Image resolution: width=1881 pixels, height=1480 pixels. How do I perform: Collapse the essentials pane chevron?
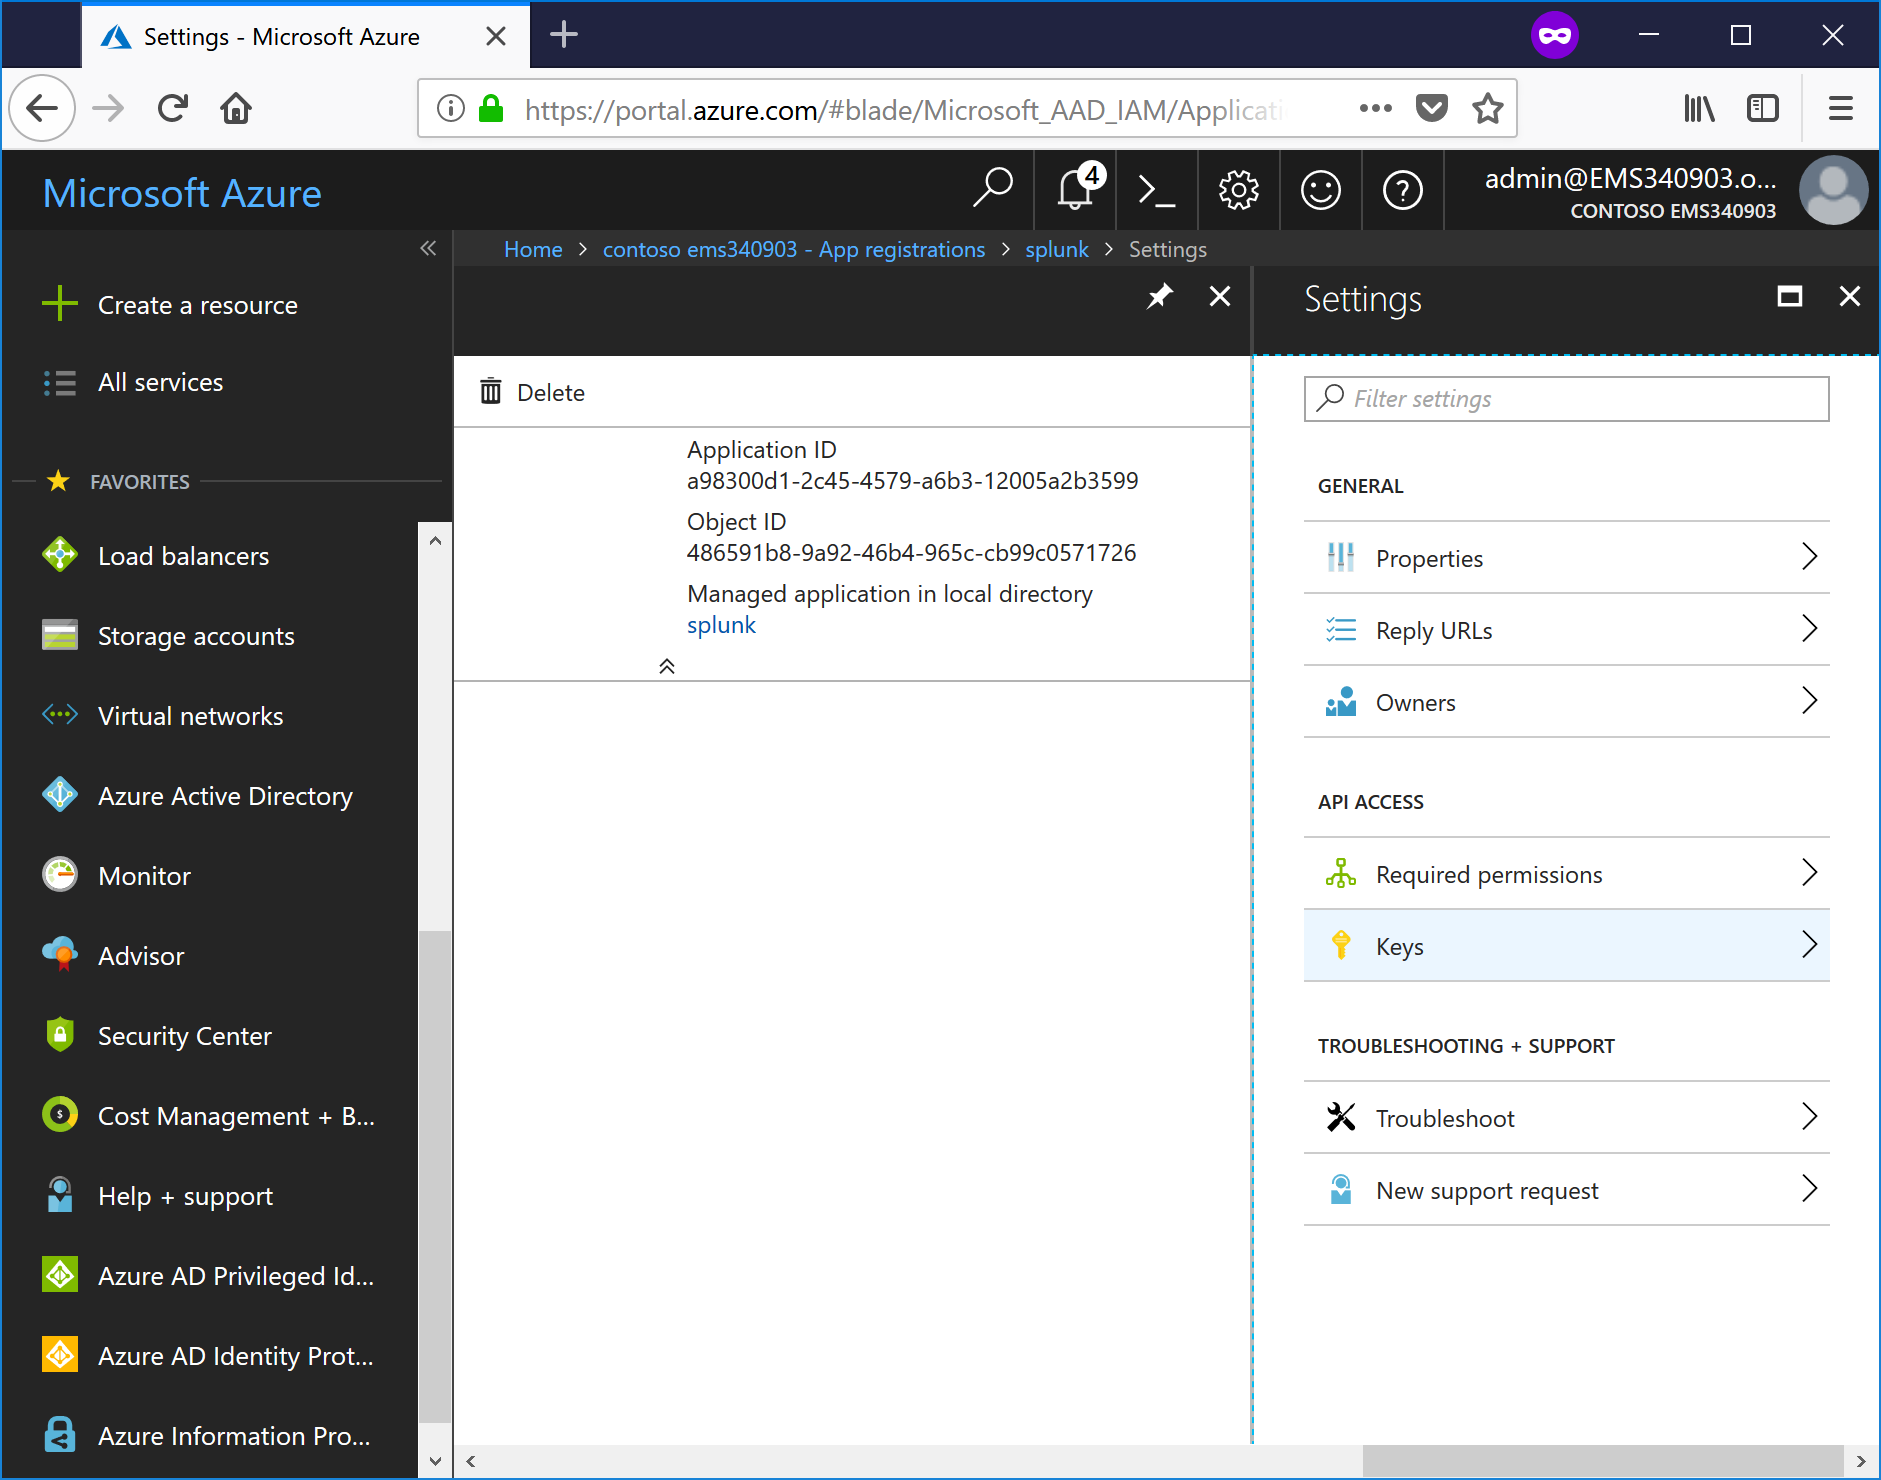tap(667, 665)
